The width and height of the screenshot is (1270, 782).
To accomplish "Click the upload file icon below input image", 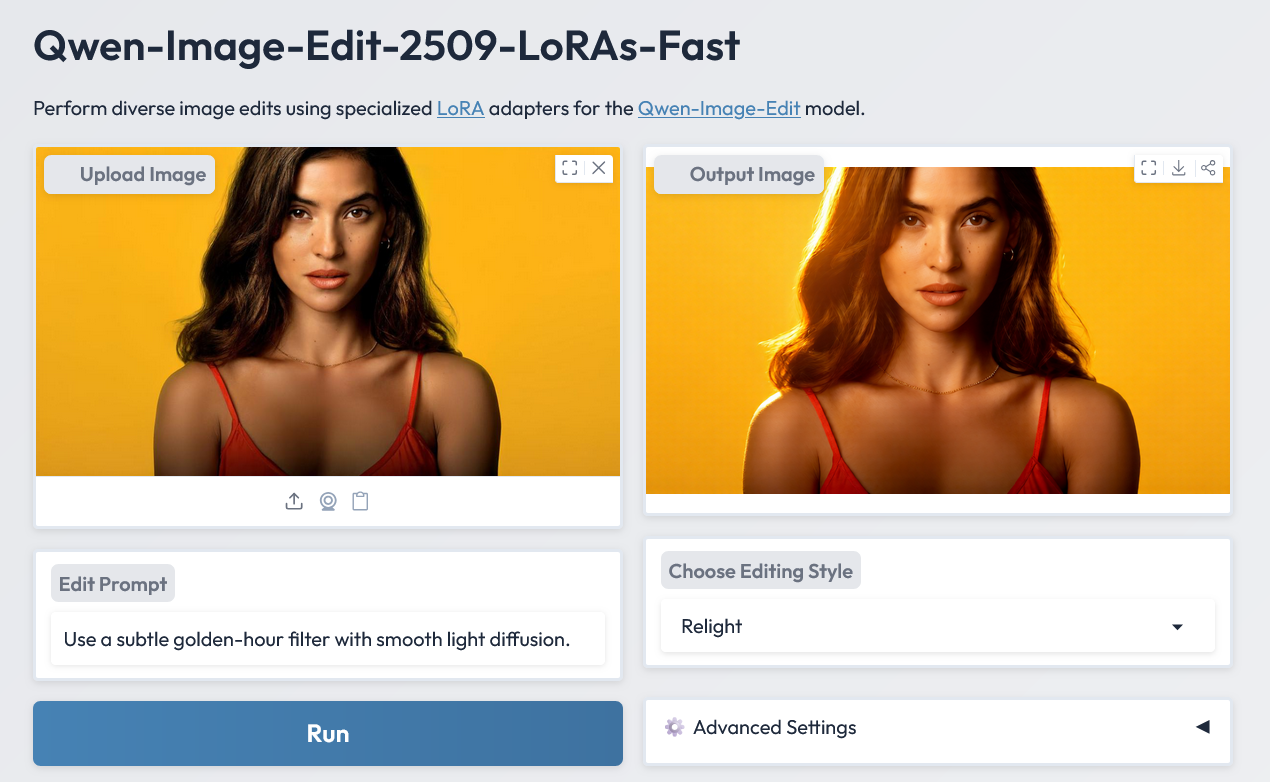I will 294,501.
